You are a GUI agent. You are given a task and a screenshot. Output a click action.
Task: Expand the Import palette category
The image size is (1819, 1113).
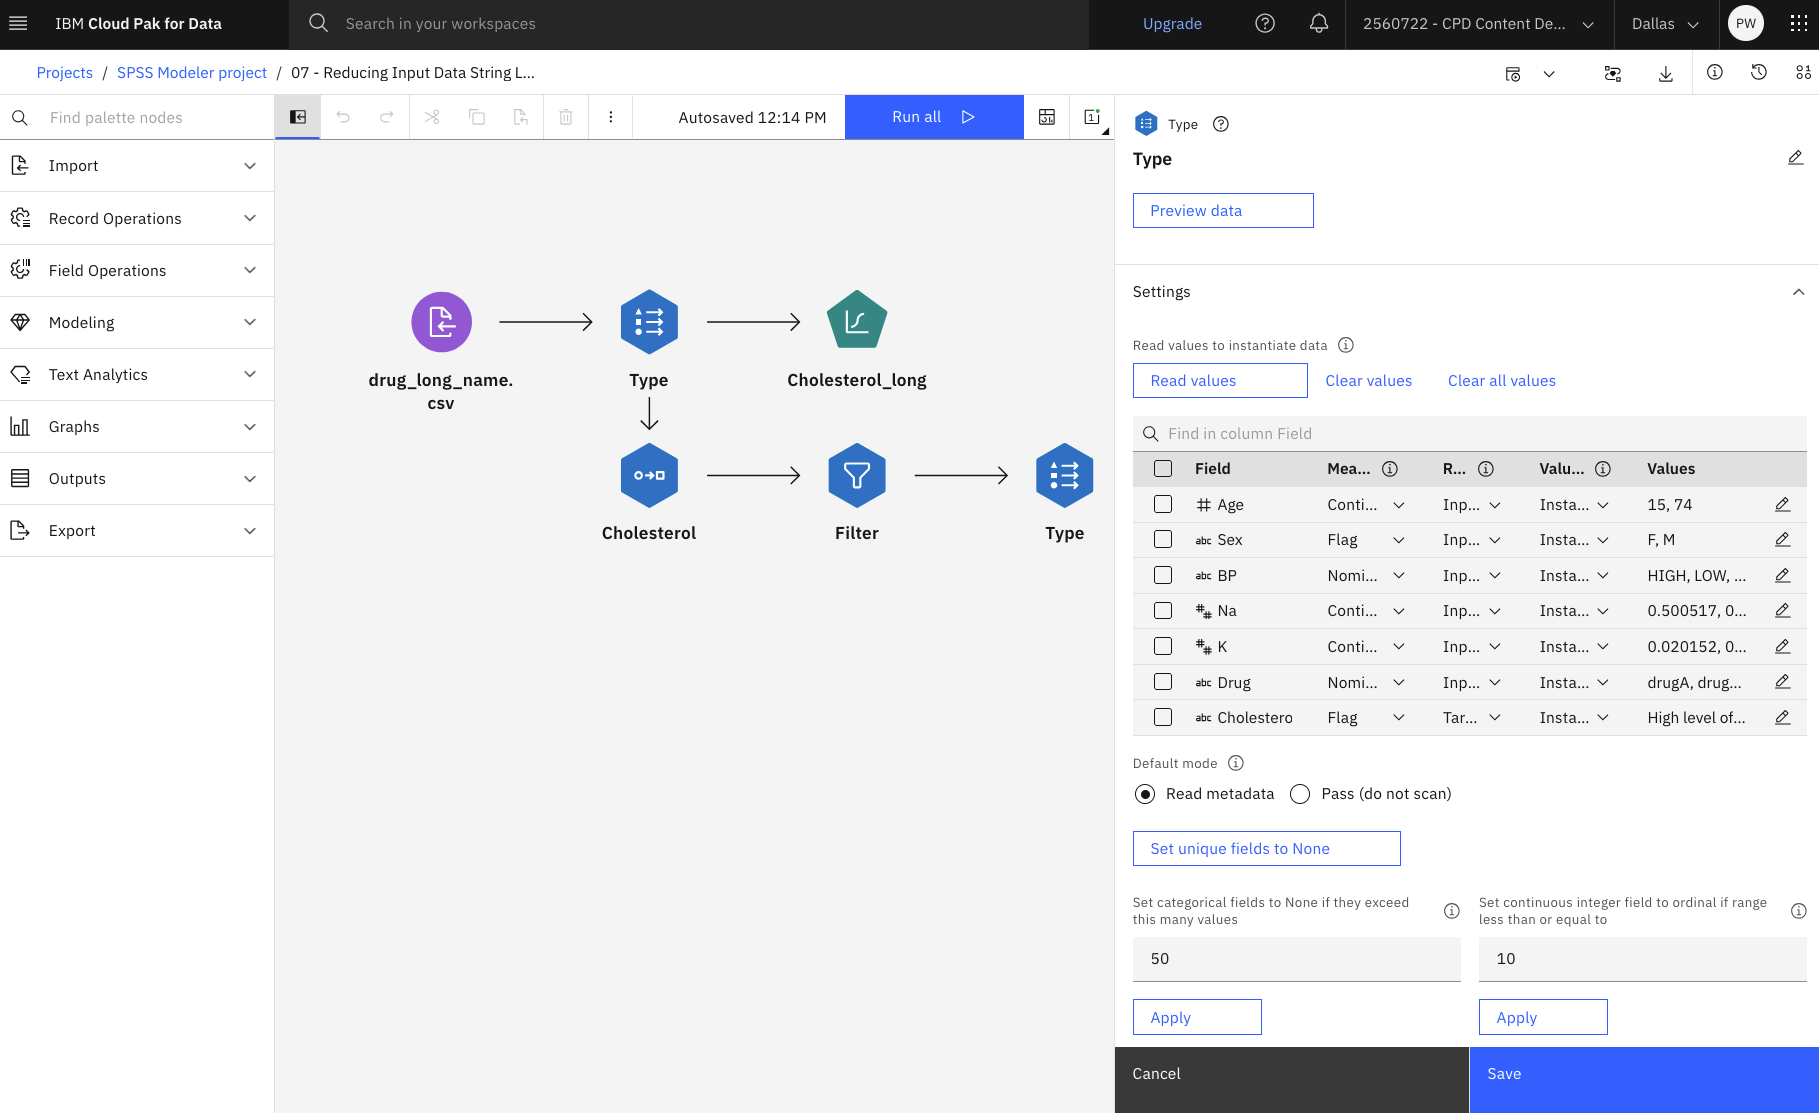137,166
